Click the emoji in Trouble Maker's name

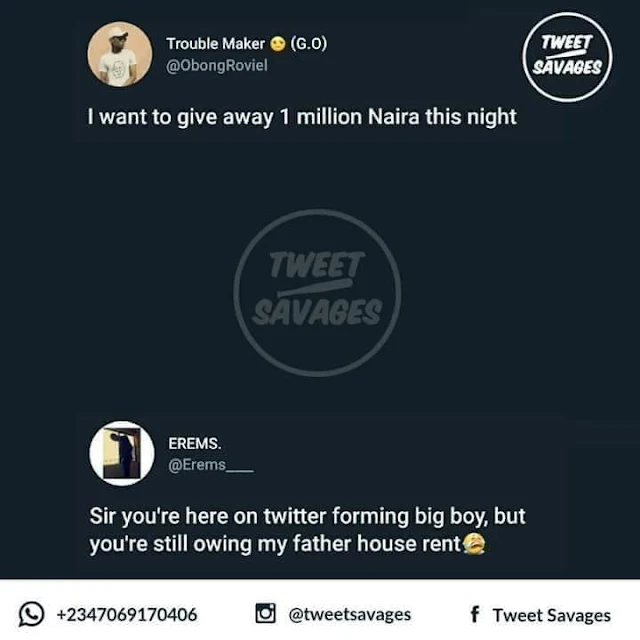click(x=278, y=44)
